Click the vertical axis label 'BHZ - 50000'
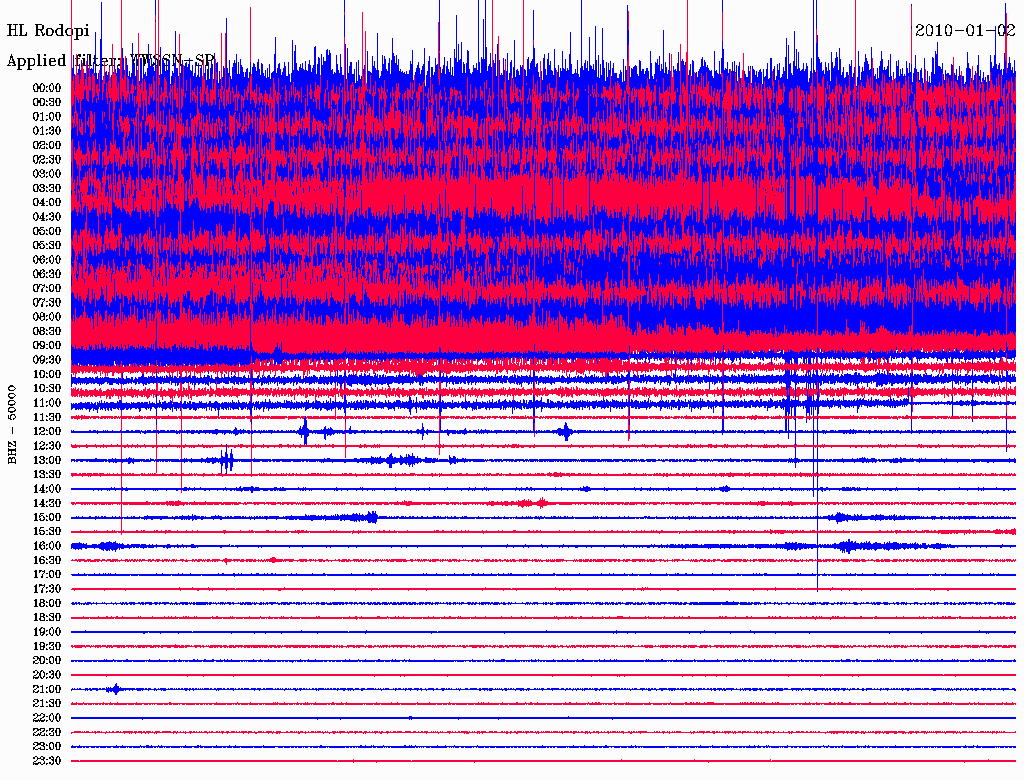The image size is (1024, 780). (x=12, y=425)
